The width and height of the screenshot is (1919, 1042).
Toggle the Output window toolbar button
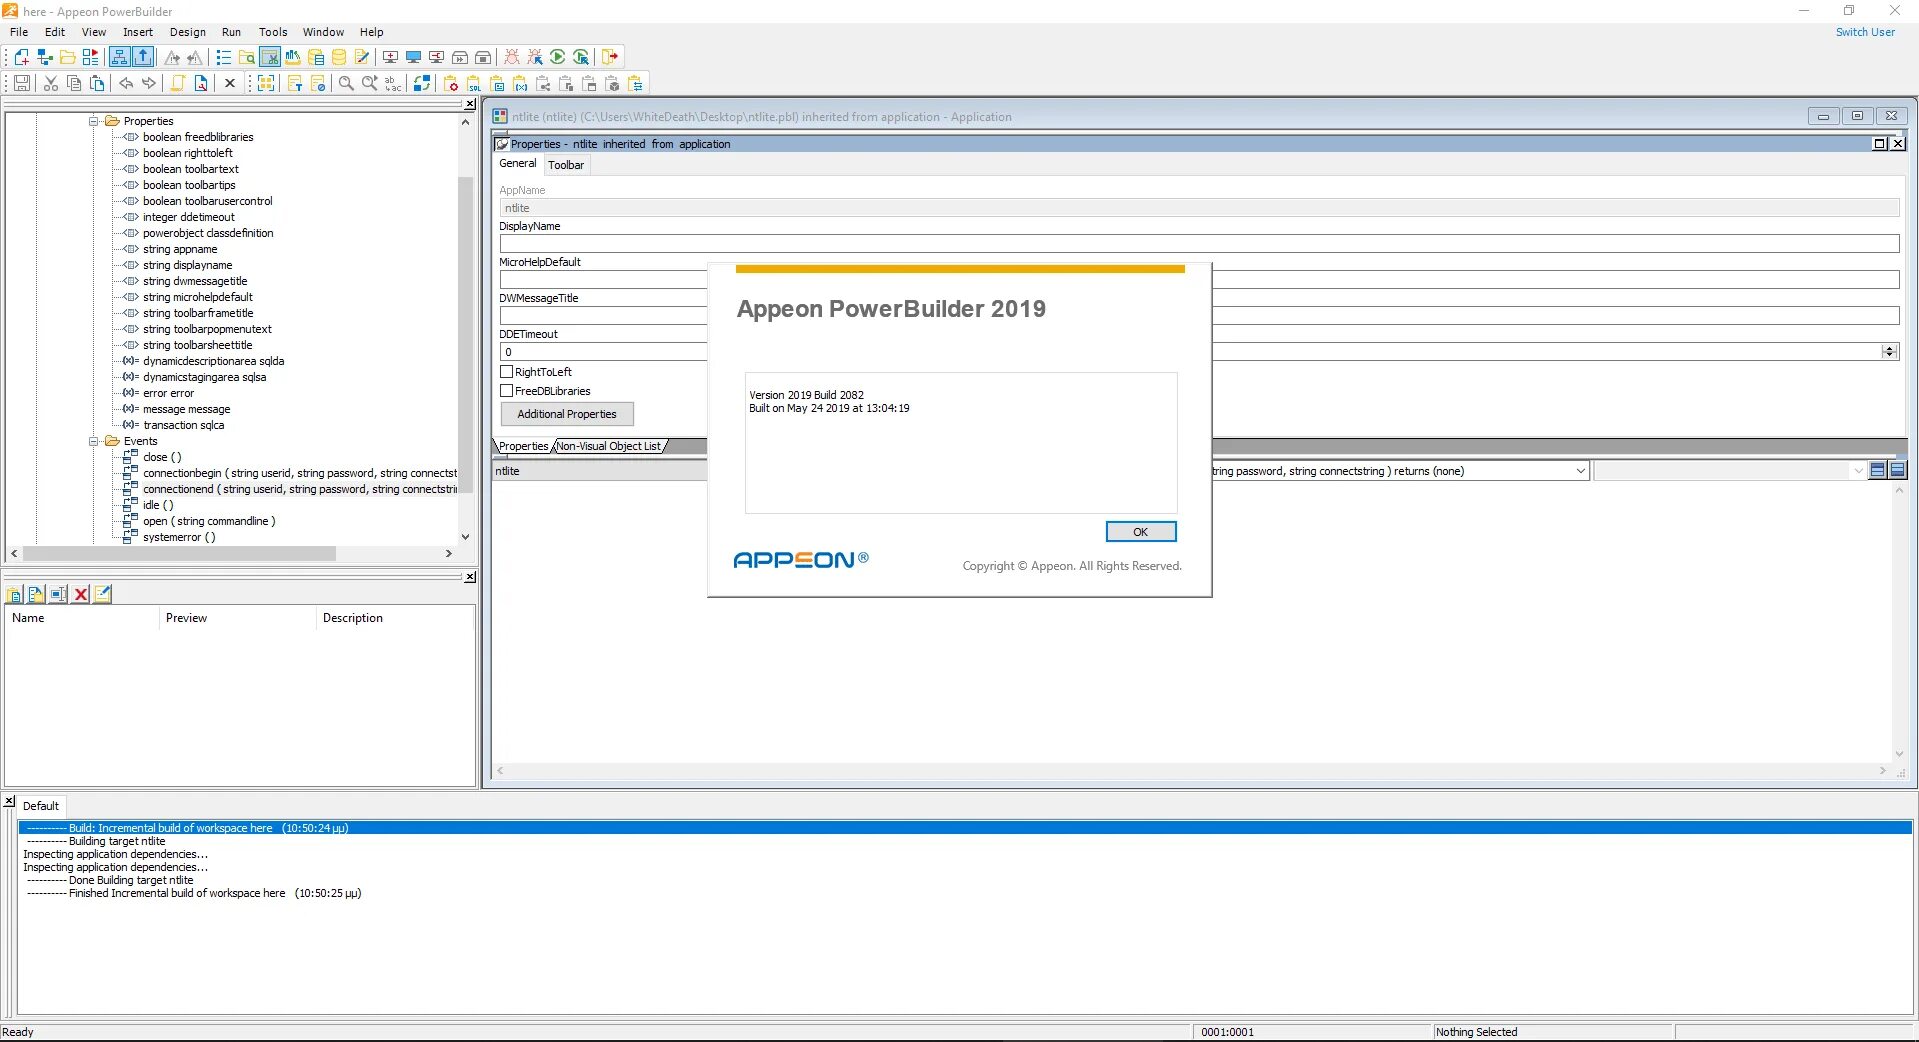click(143, 57)
